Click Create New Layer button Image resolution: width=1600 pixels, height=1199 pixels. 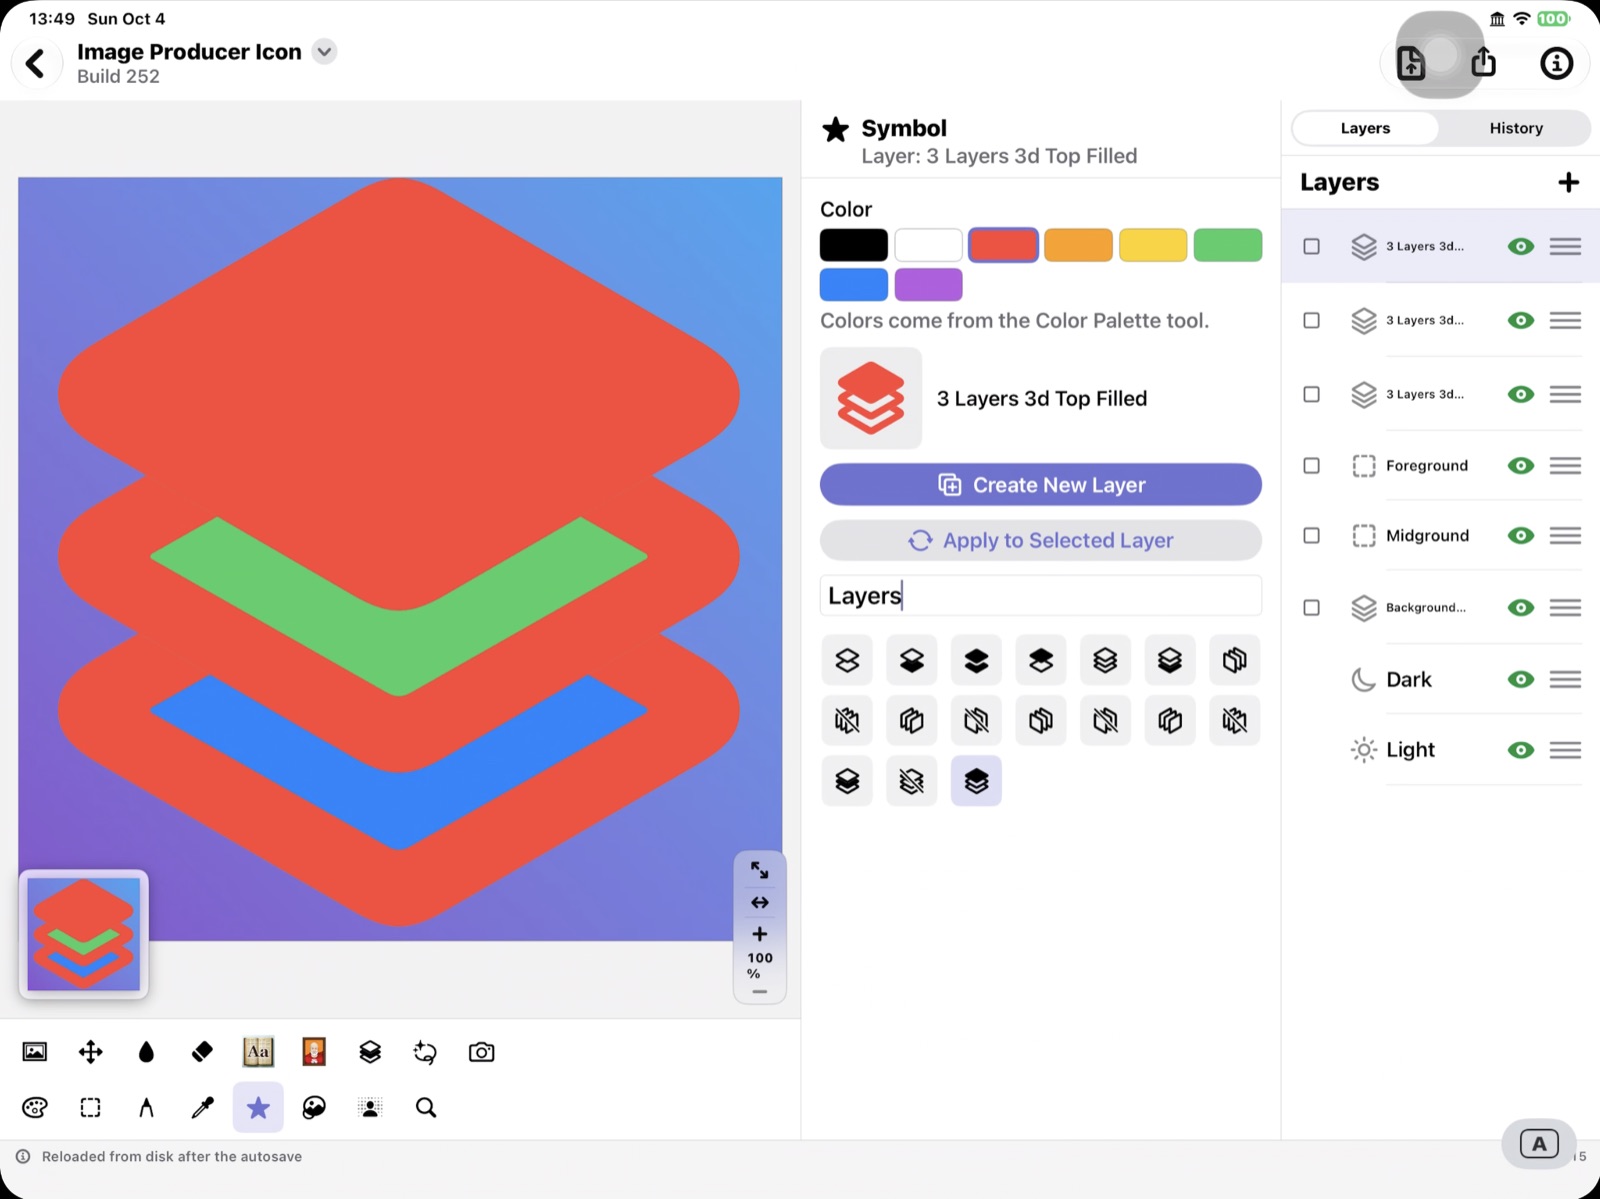1041,485
